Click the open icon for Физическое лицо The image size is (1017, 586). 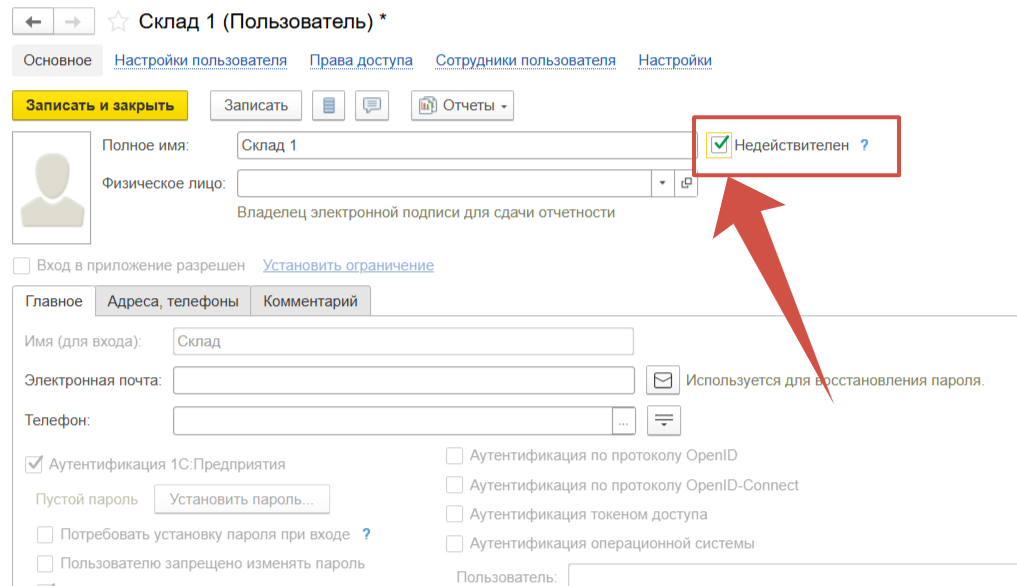pos(686,183)
